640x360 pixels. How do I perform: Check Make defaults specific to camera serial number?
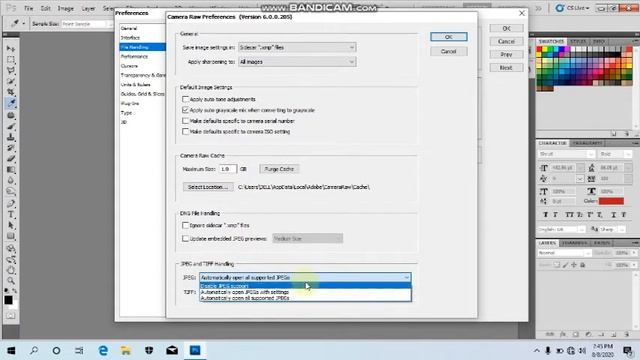point(185,121)
